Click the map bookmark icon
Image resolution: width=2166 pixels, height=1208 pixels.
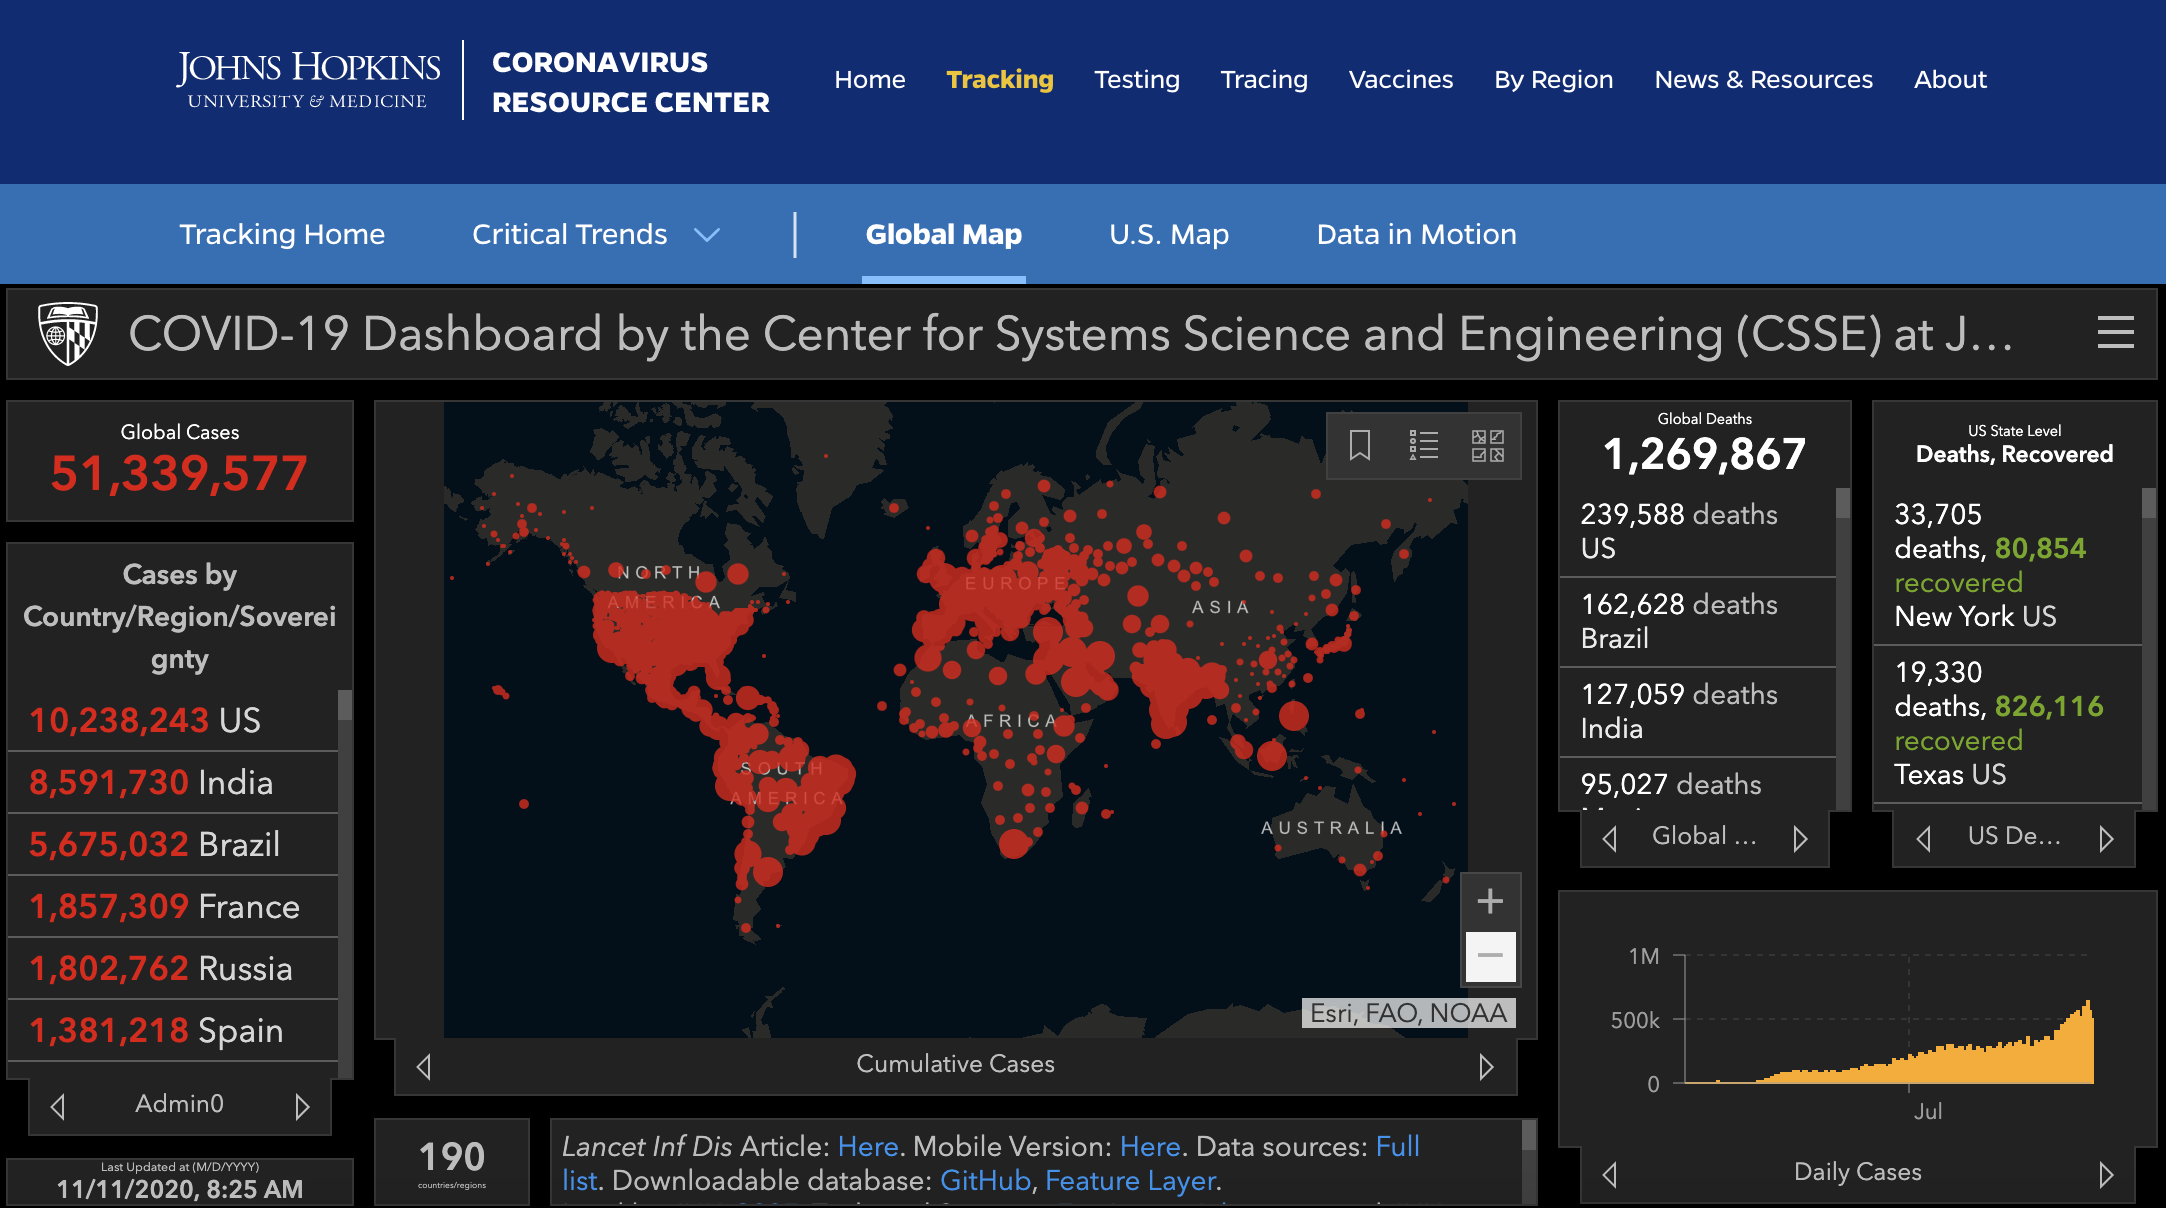pyautogui.click(x=1359, y=445)
